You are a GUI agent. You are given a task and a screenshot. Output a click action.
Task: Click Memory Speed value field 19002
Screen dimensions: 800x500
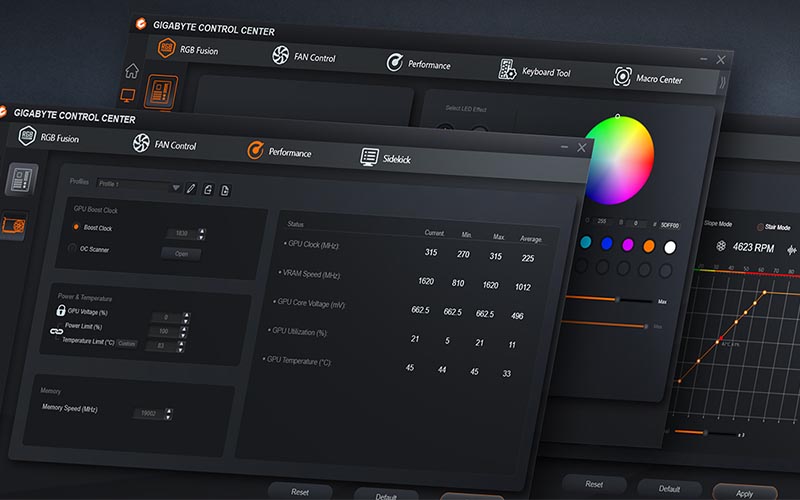(x=148, y=413)
